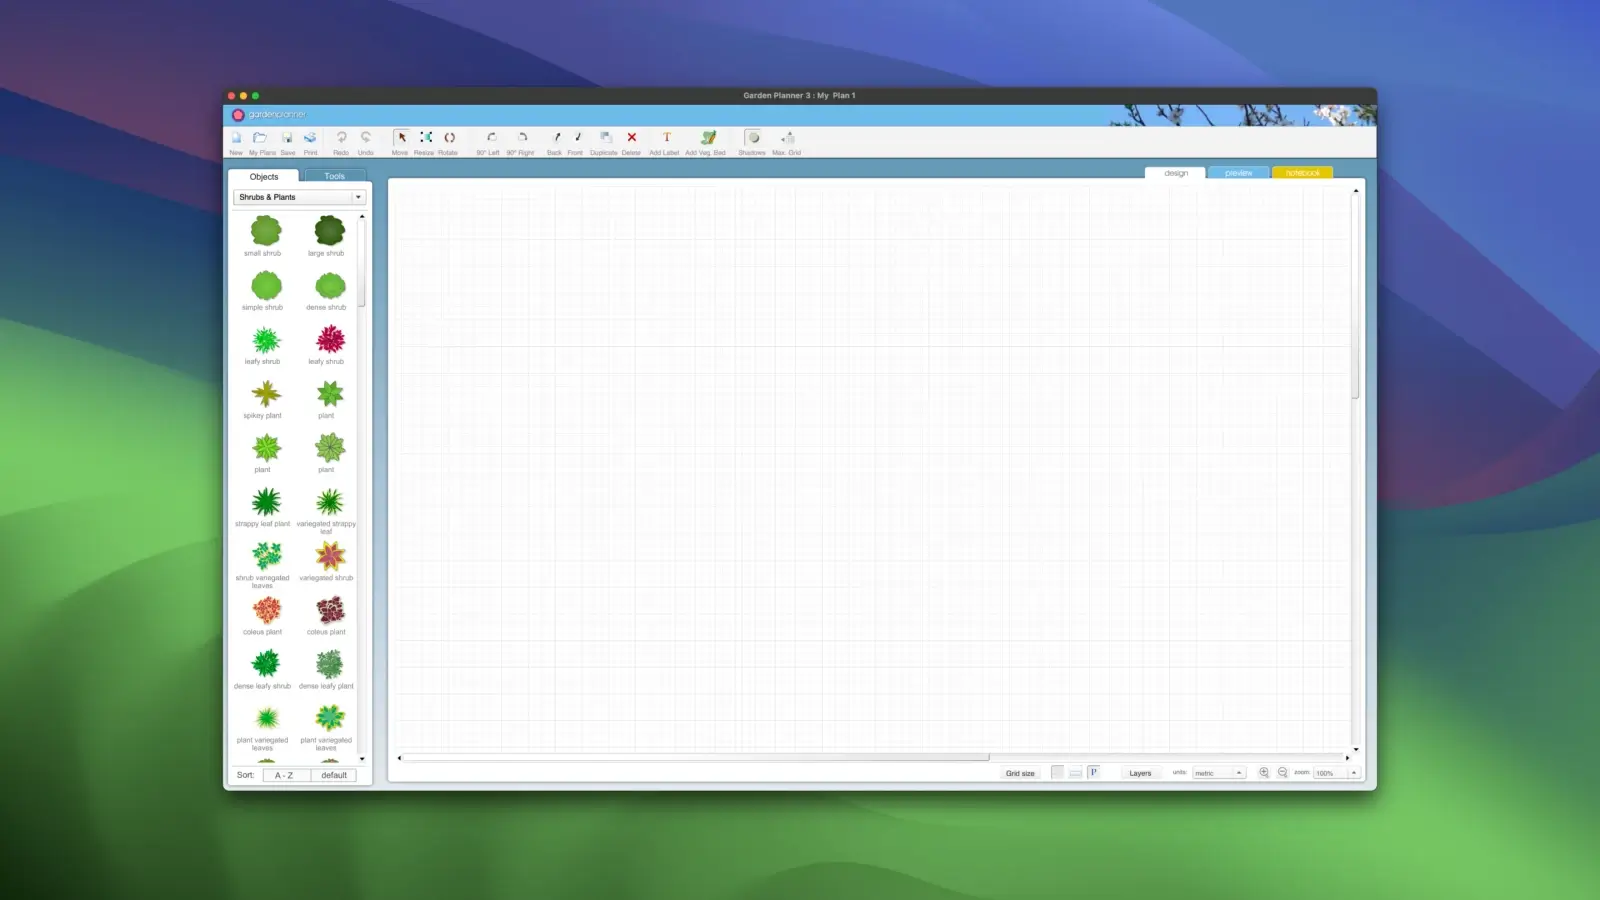This screenshot has width=1600, height=900.
Task: Switch to the Tools tab
Action: [x=334, y=176]
